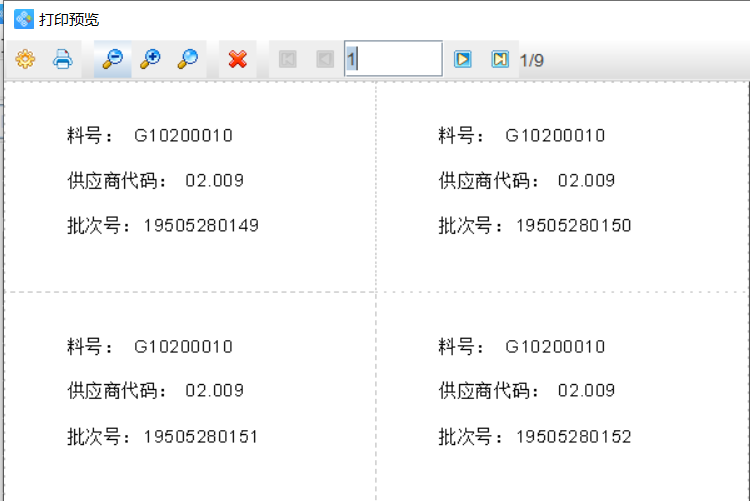Image resolution: width=750 pixels, height=501 pixels.
Task: Click the page number input field
Action: click(x=393, y=59)
